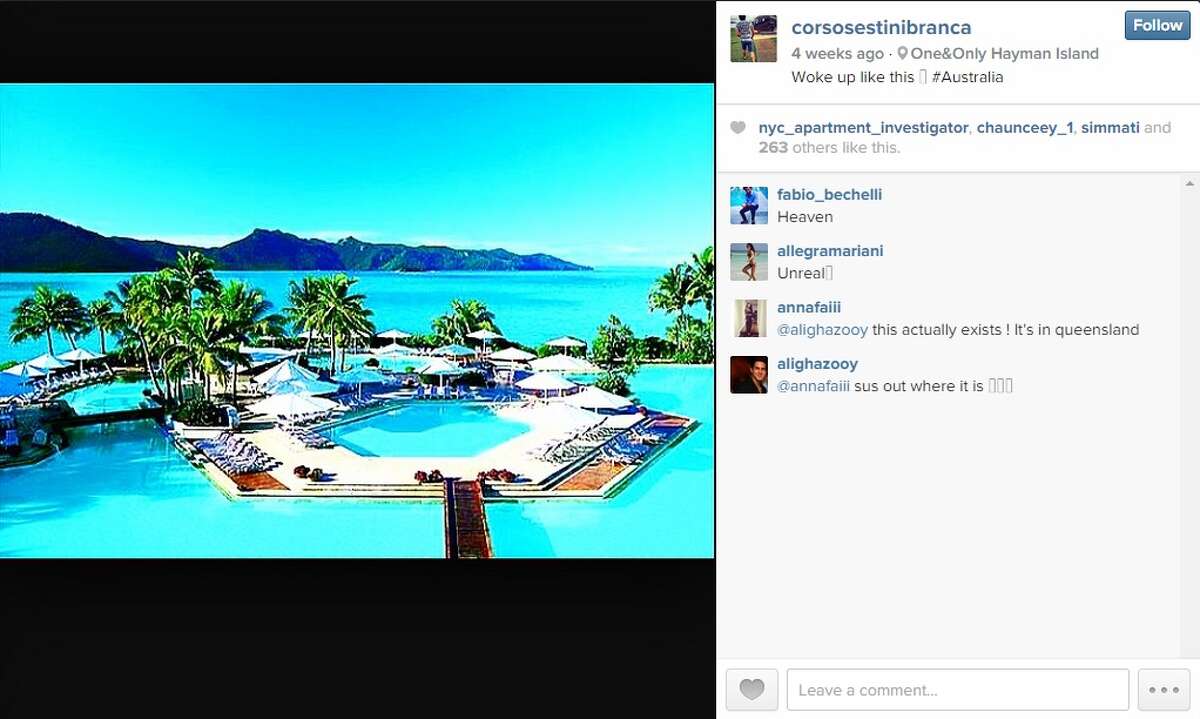Screen dimensions: 1200x719
Task: Open annafaiii's avatar thumbnail
Action: pos(749,318)
